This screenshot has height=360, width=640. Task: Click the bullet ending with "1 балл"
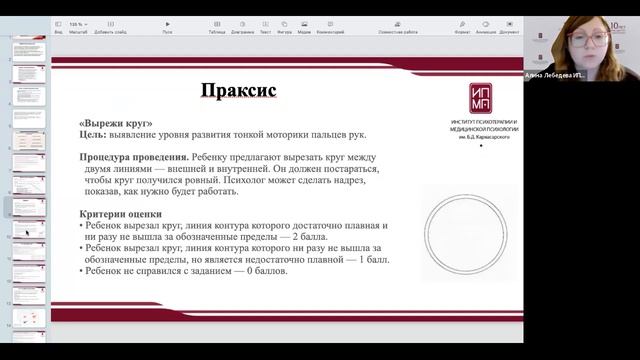234,254
